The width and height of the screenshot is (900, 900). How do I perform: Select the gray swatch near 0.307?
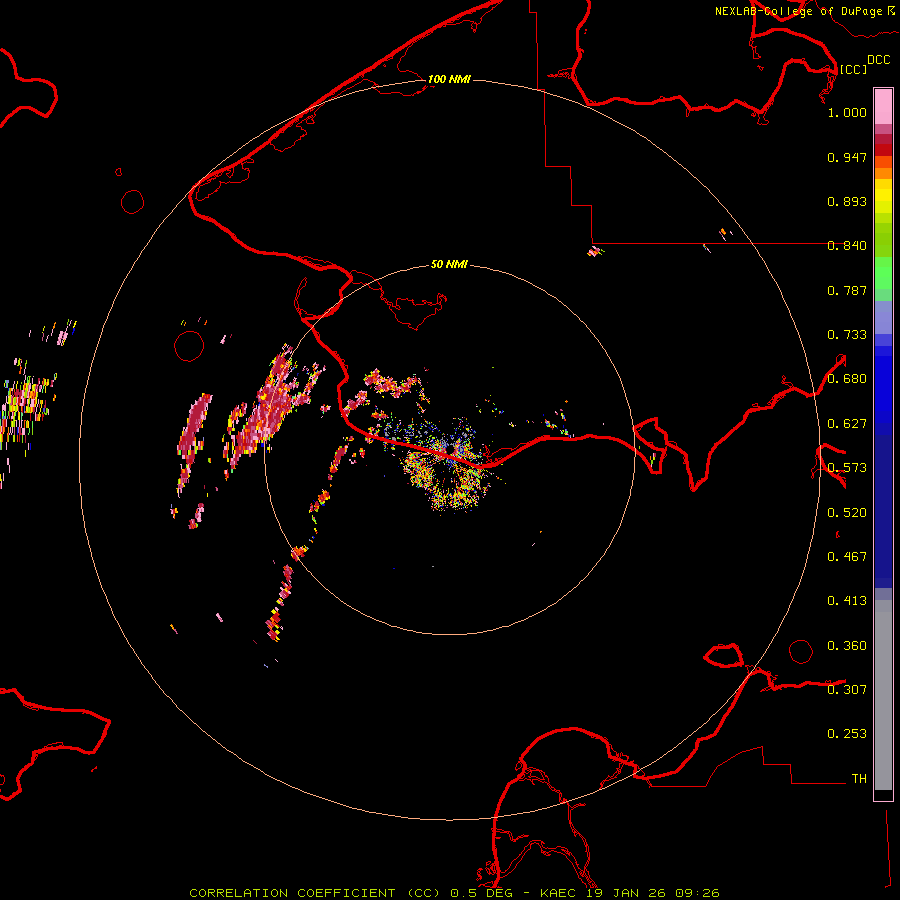click(x=883, y=690)
